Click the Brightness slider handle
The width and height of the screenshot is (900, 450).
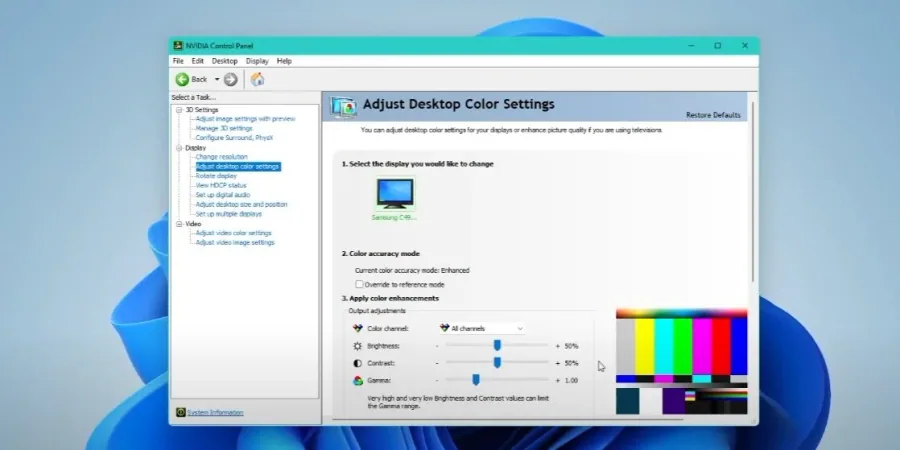(497, 346)
